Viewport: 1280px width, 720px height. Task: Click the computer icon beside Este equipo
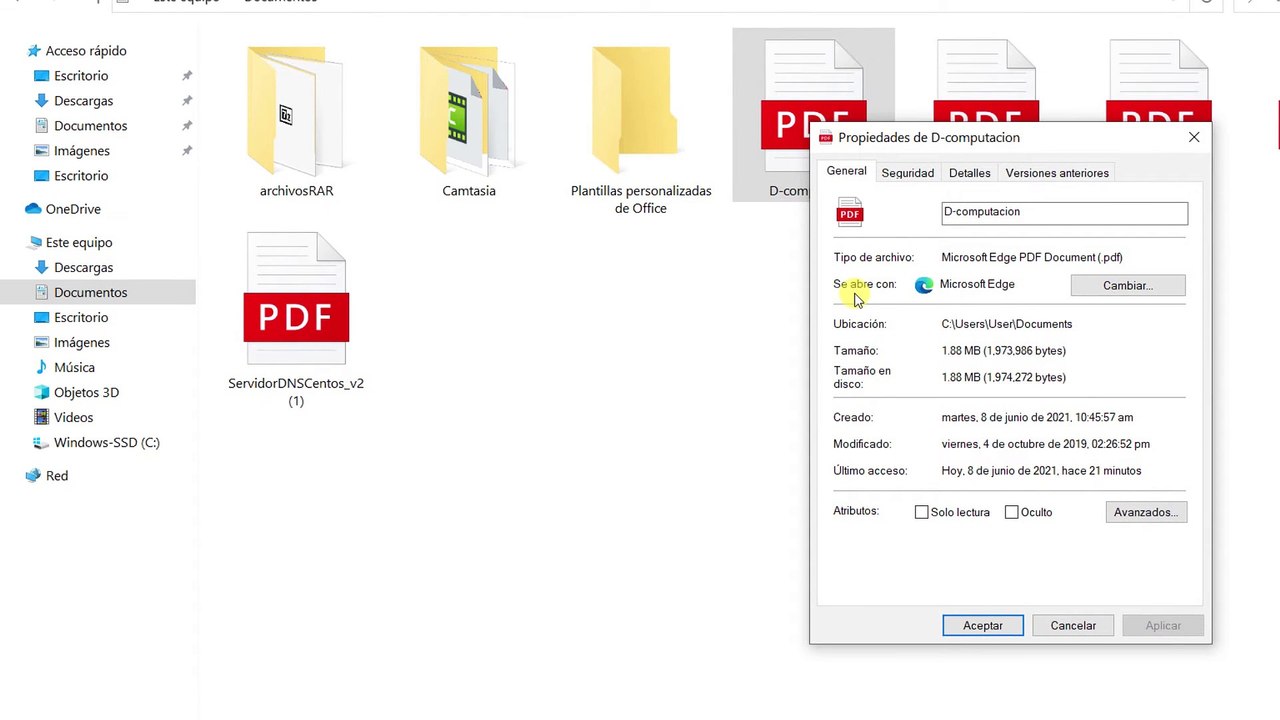[x=34, y=243]
